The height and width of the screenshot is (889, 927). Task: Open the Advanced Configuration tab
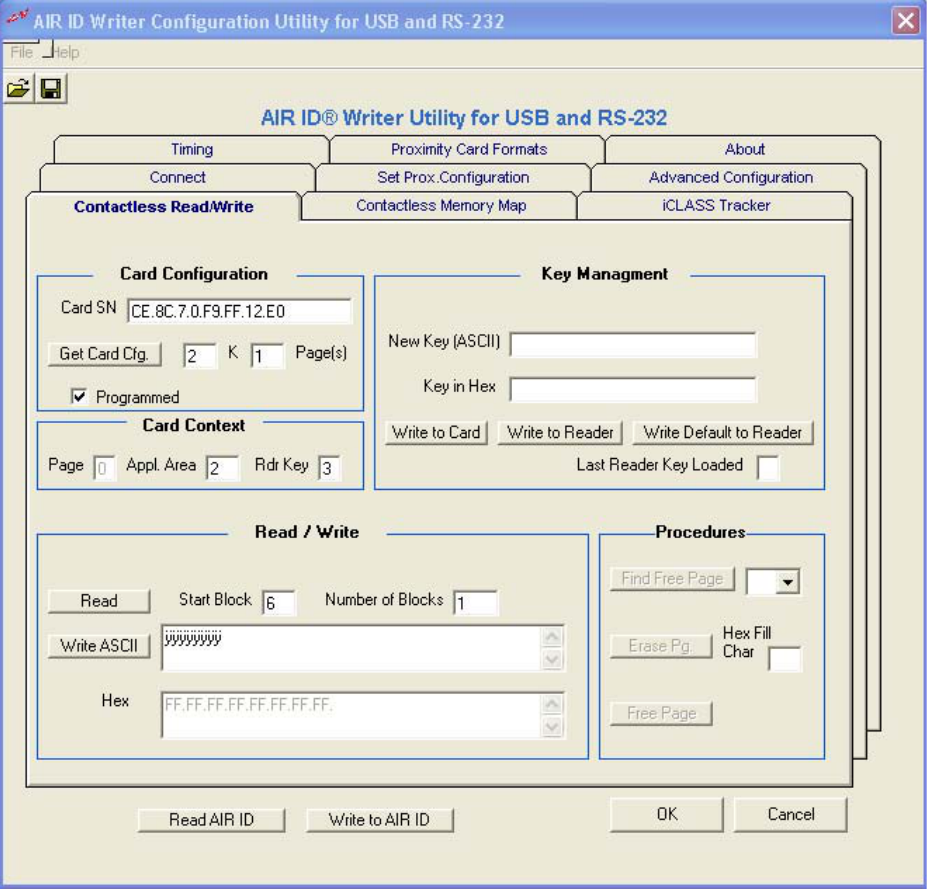tap(731, 177)
